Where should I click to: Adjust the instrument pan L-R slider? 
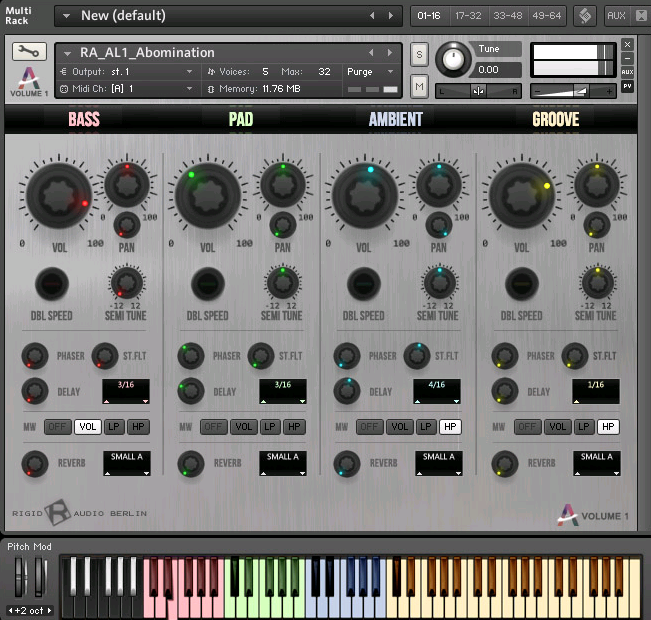(x=478, y=91)
